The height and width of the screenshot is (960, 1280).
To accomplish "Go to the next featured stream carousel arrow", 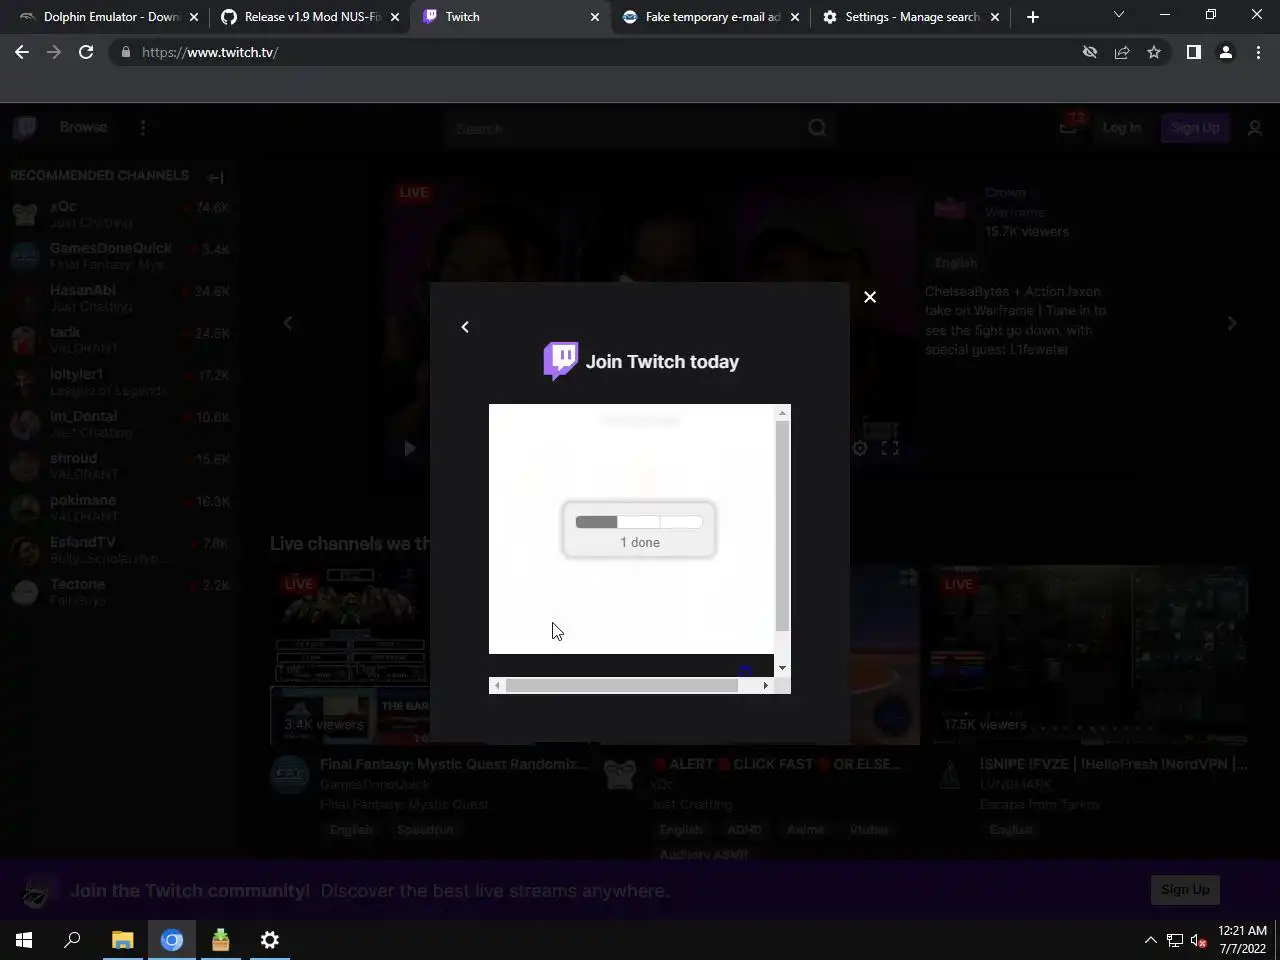I will (x=1232, y=323).
